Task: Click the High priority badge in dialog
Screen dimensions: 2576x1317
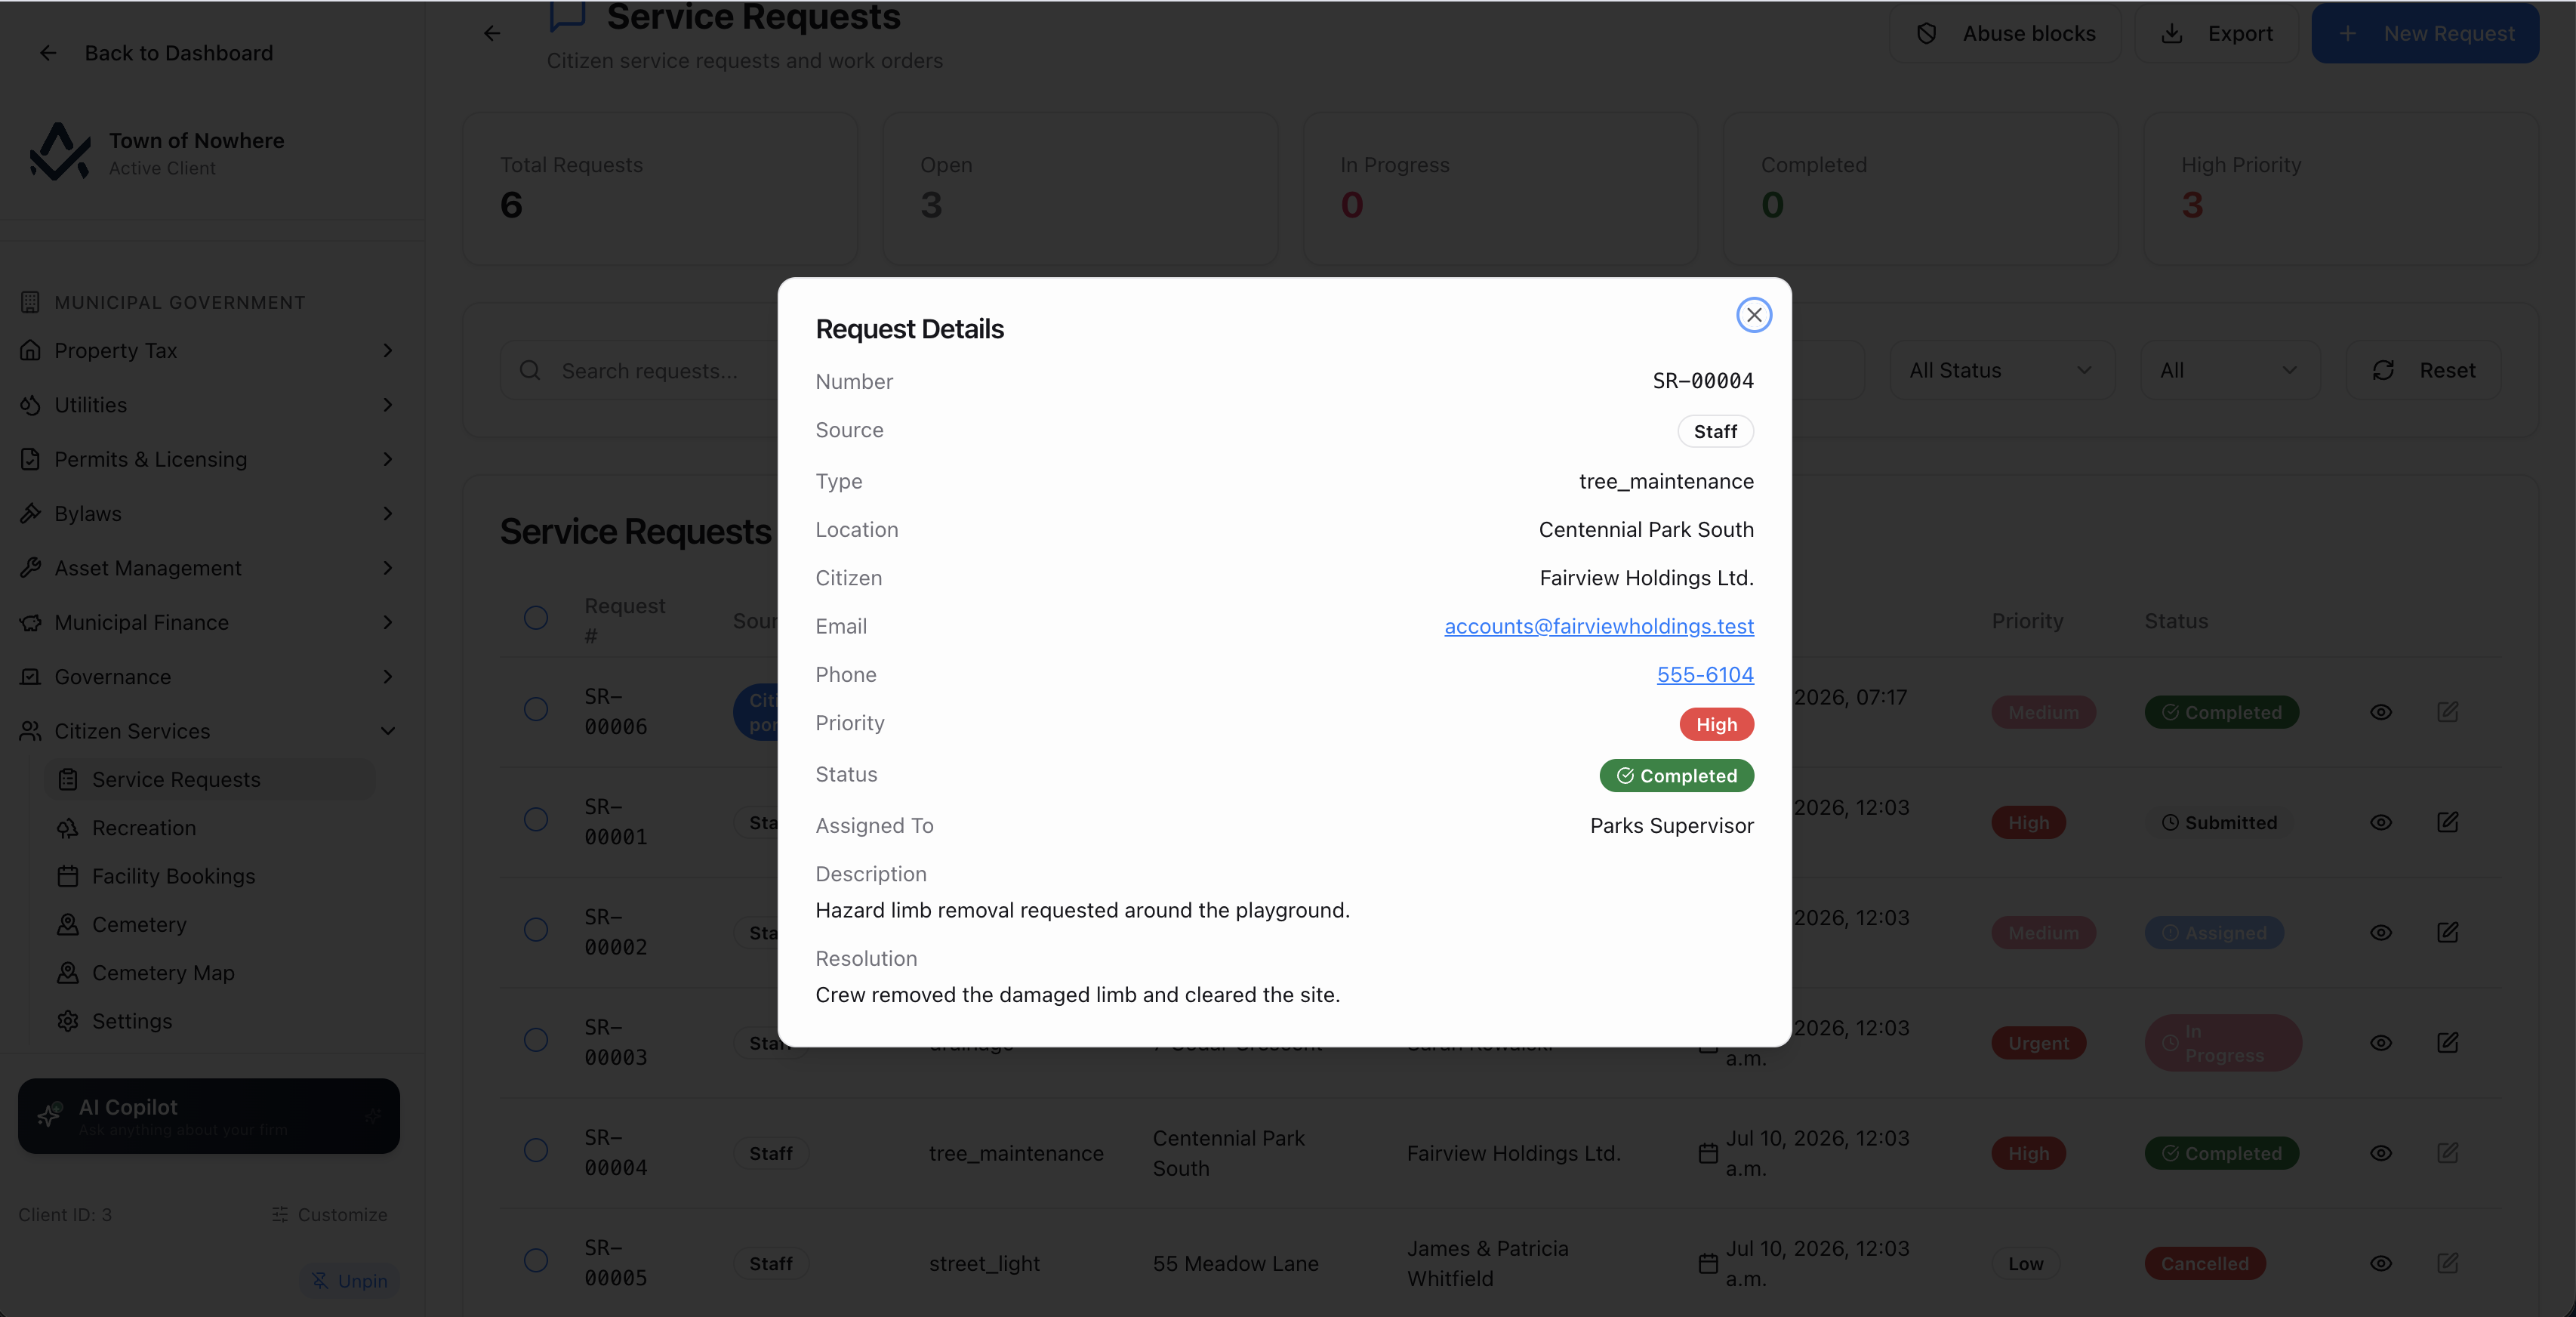Action: [1716, 724]
